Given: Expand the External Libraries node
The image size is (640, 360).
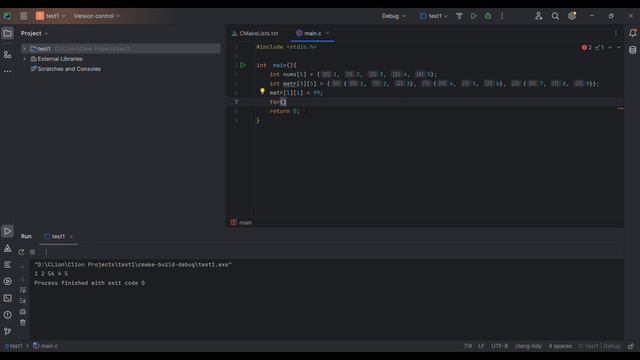Looking at the screenshot, I should click(24, 59).
